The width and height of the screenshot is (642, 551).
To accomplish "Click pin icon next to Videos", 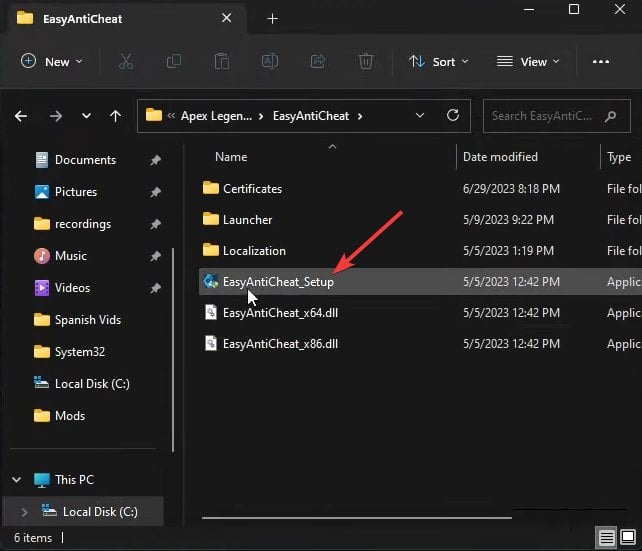I will click(155, 288).
